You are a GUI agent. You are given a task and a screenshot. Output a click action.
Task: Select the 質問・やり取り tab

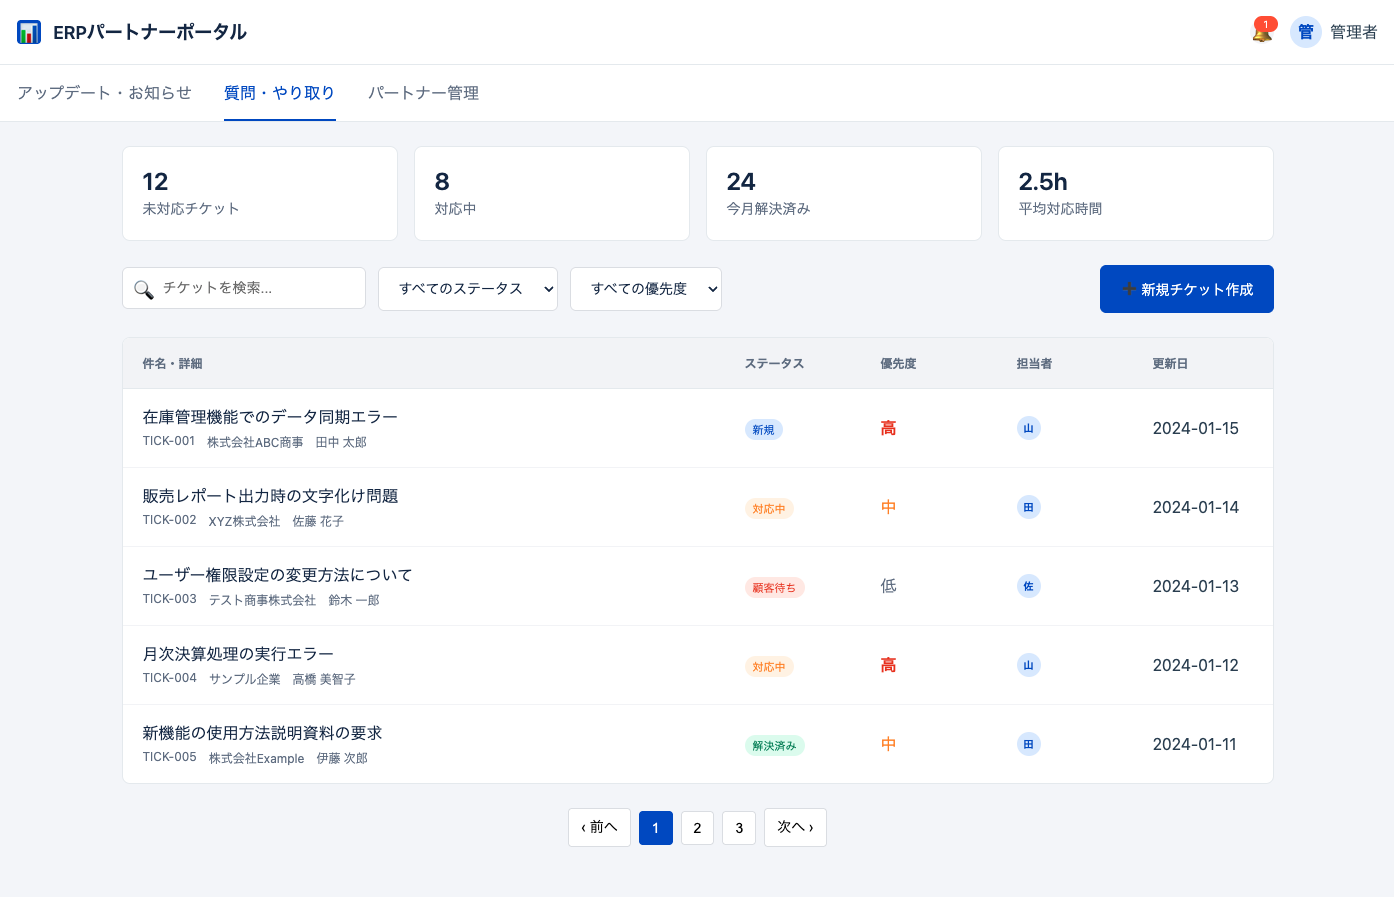point(280,93)
